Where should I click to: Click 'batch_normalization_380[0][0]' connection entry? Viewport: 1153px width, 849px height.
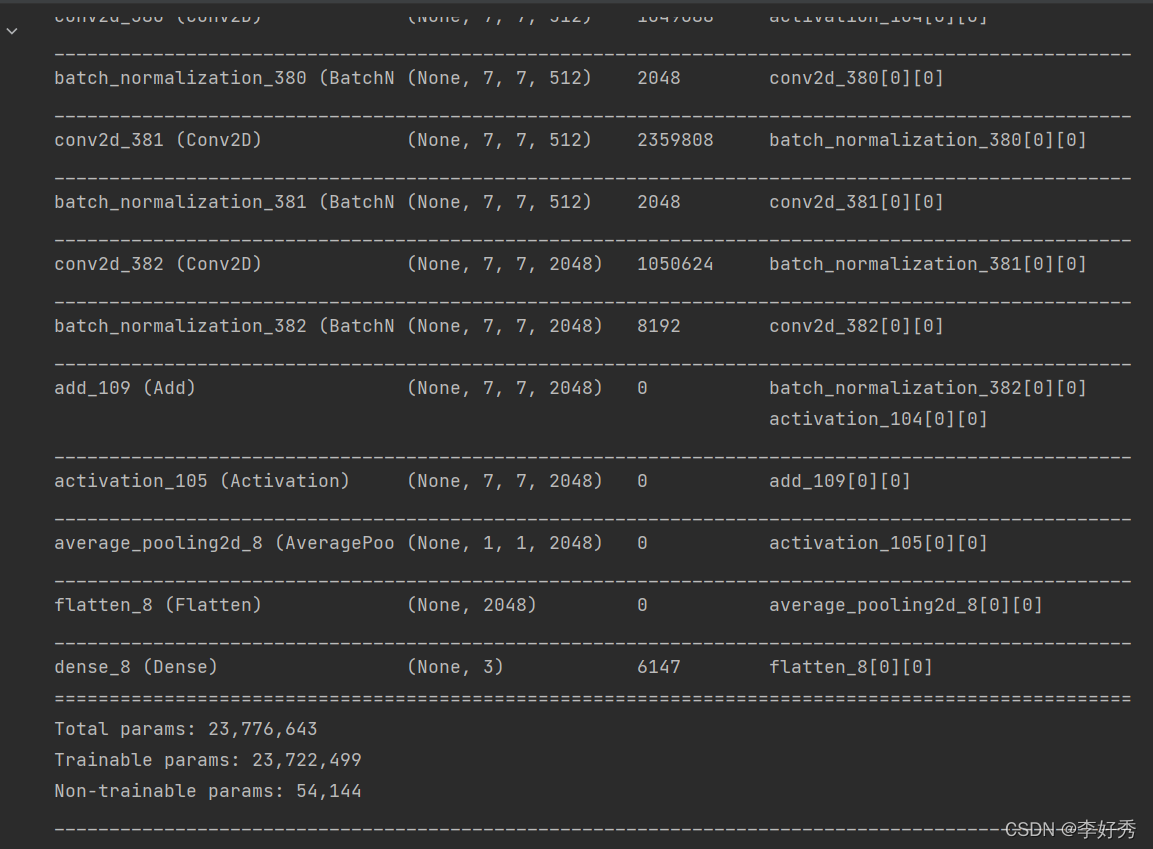tap(928, 140)
